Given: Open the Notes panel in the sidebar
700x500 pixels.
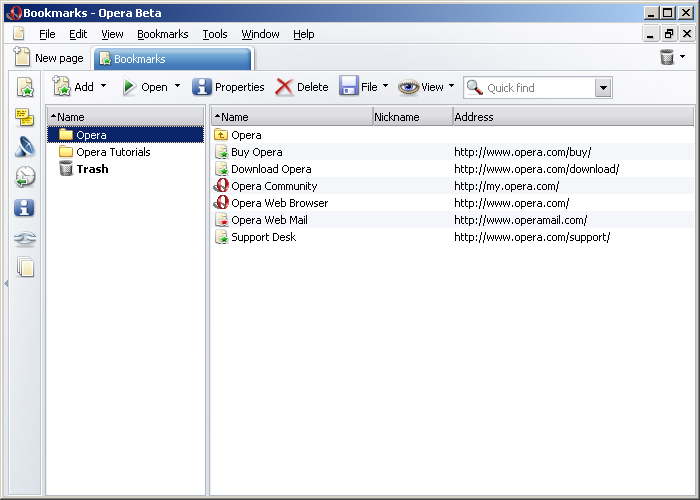Looking at the screenshot, I should click(25, 118).
